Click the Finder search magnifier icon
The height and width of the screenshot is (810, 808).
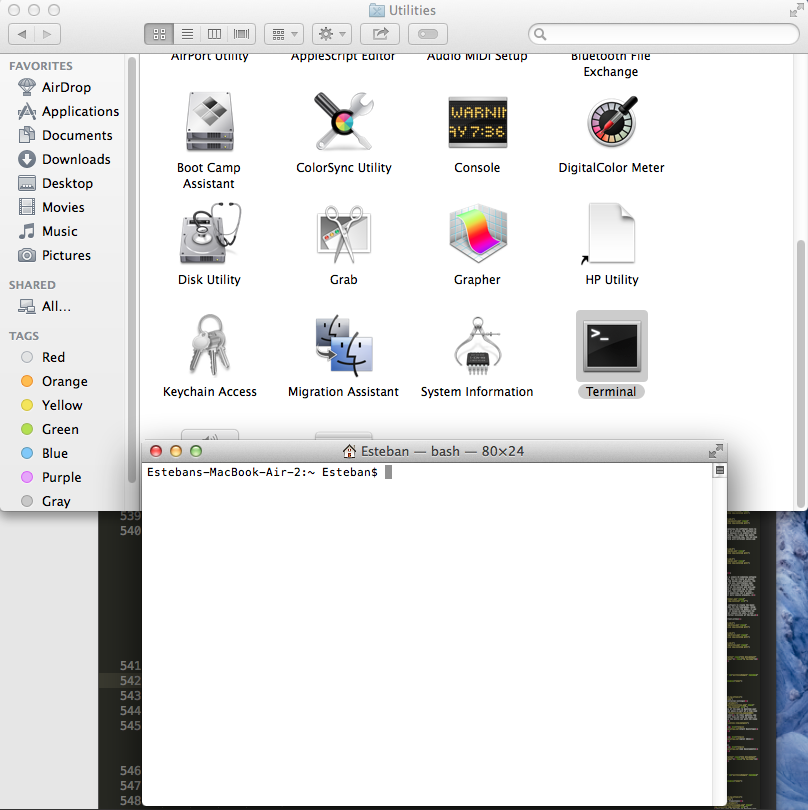click(540, 34)
